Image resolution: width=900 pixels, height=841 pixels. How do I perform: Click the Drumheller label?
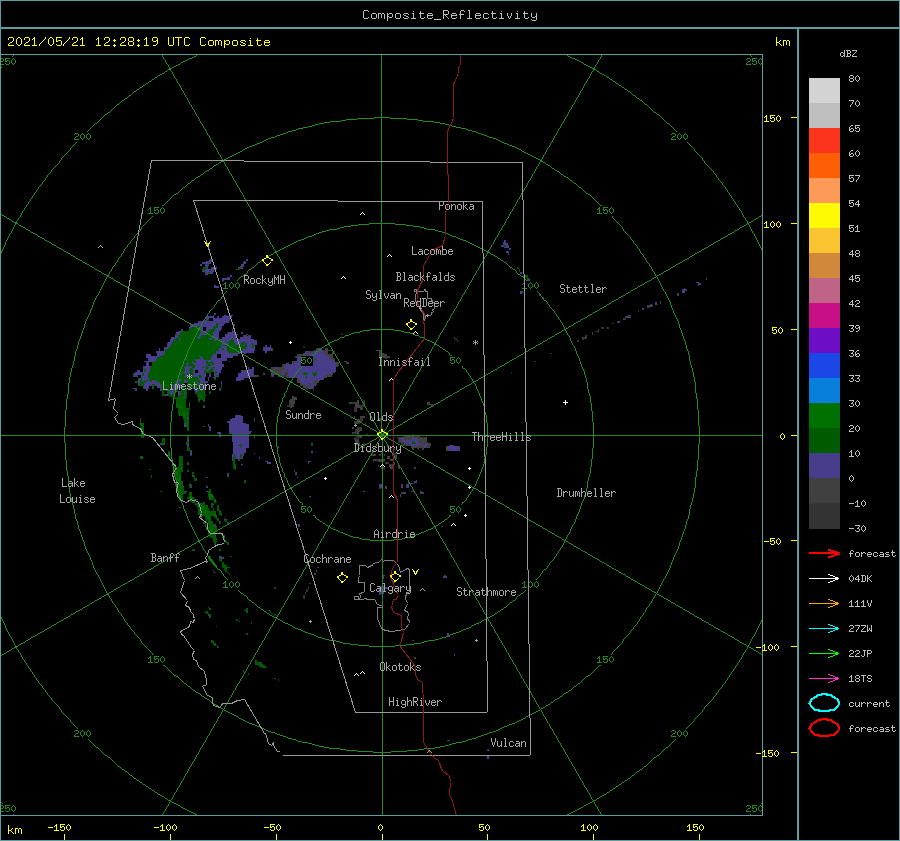coord(586,493)
